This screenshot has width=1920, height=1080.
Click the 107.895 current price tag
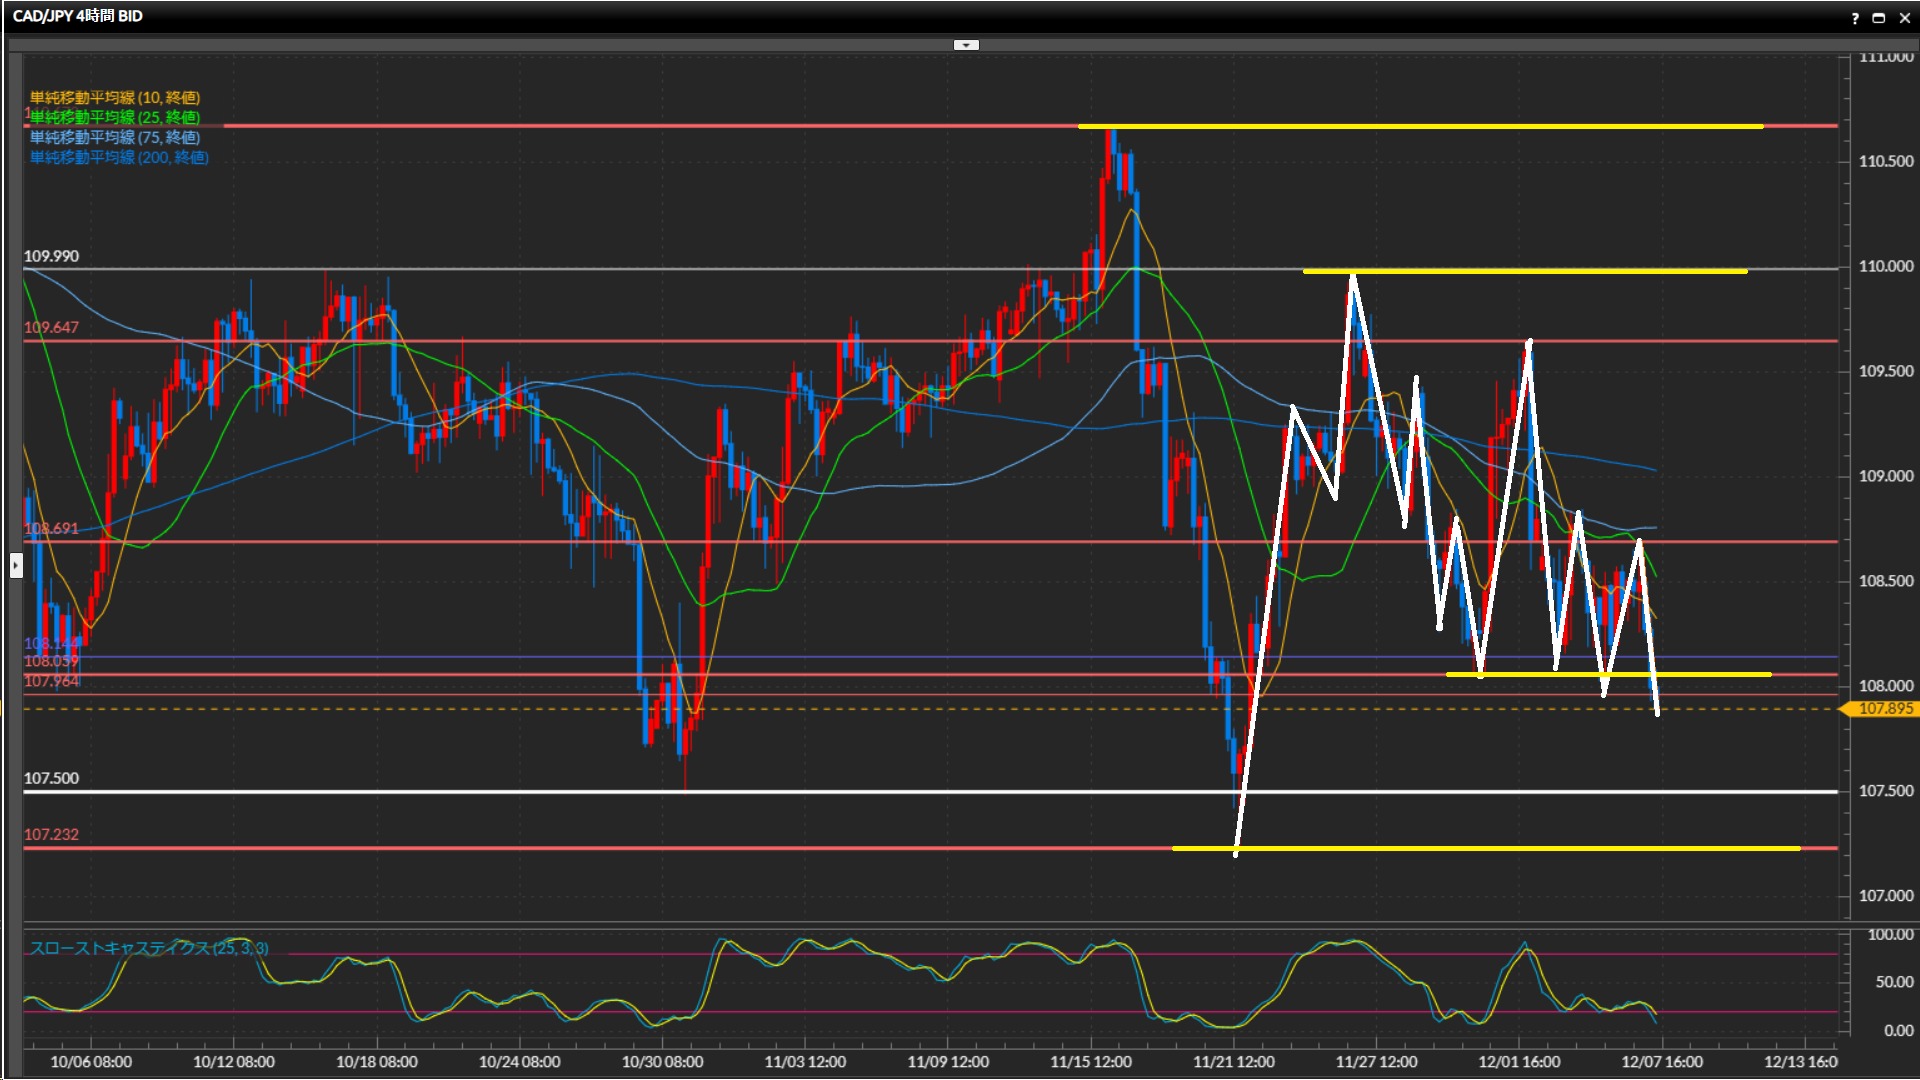[1884, 709]
